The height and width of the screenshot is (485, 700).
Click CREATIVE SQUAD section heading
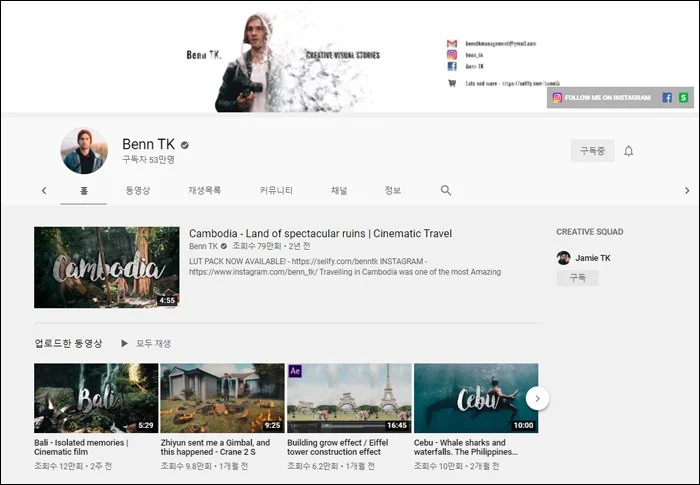coord(590,232)
